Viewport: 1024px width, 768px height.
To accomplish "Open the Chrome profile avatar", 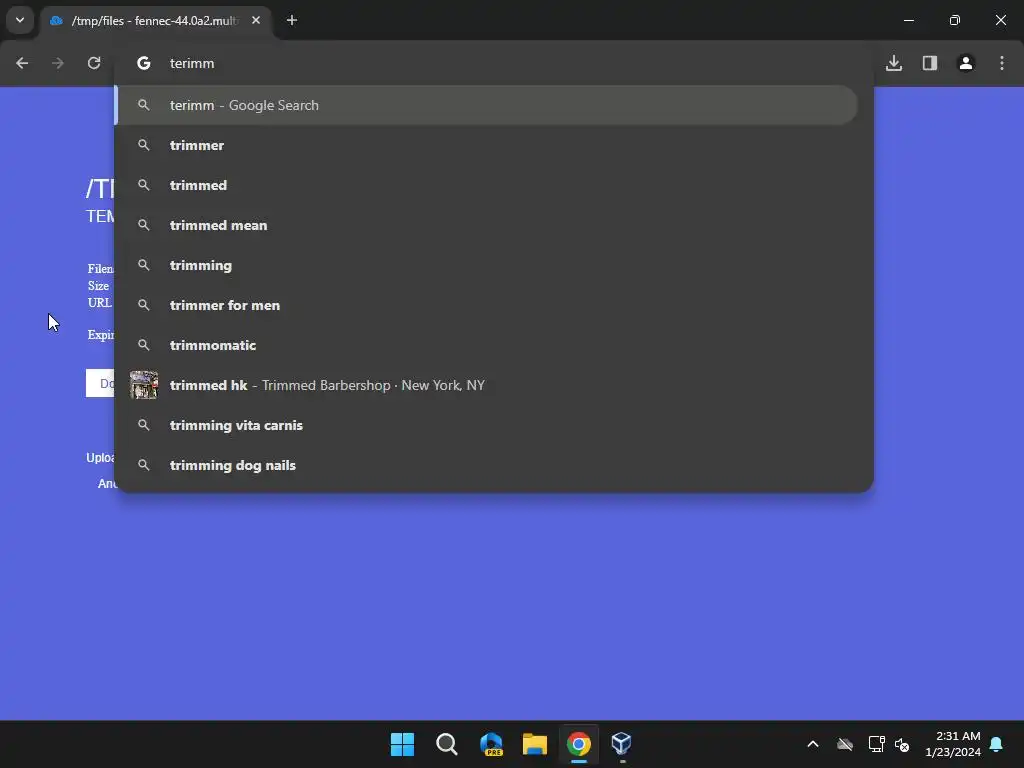I will [966, 63].
